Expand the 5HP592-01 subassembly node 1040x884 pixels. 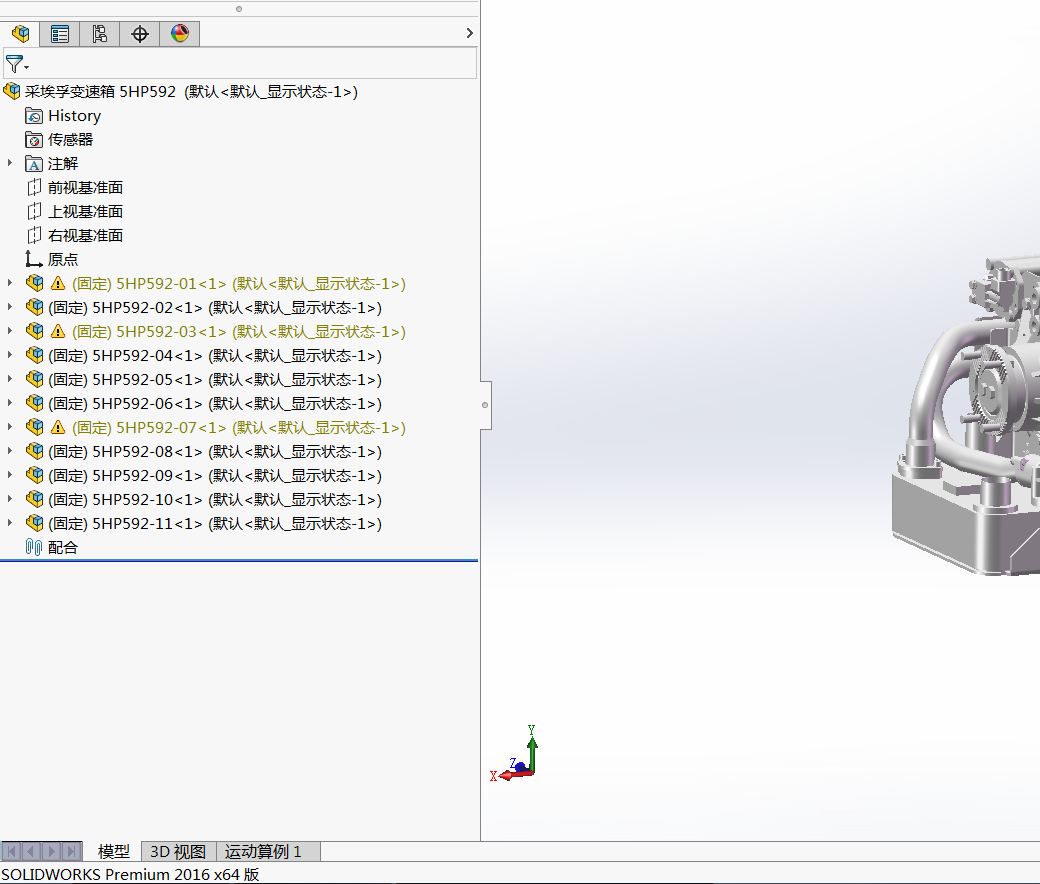(x=9, y=283)
